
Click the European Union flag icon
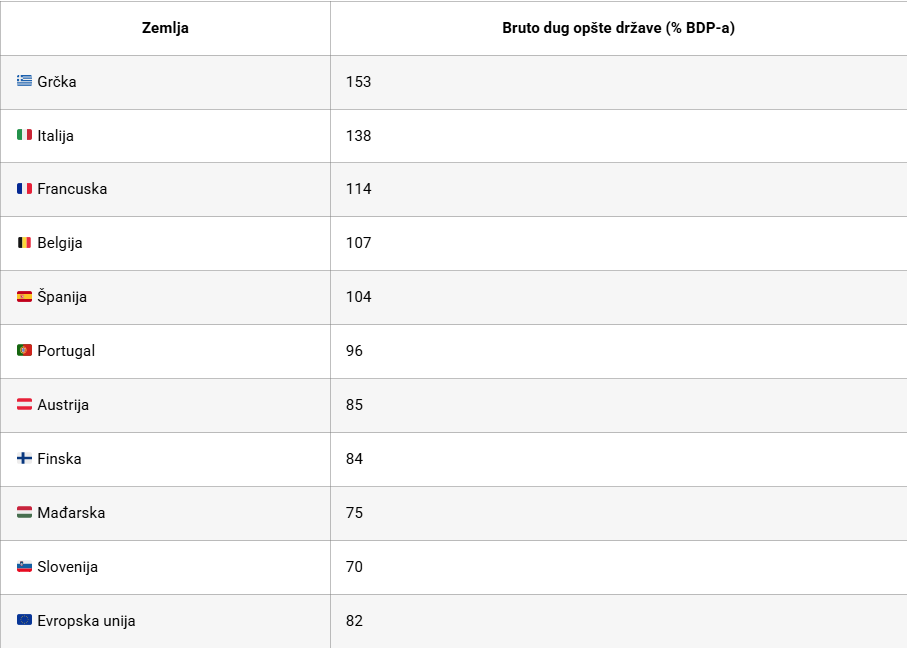[24, 621]
